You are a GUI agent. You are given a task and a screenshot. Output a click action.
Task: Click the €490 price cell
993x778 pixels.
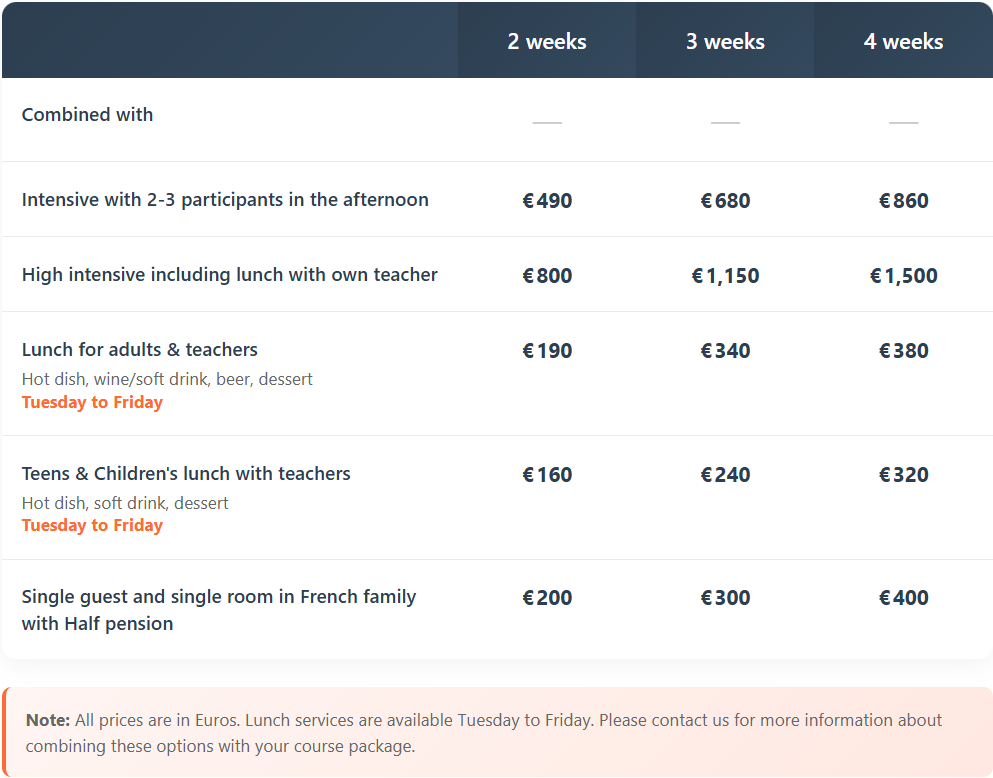point(547,201)
